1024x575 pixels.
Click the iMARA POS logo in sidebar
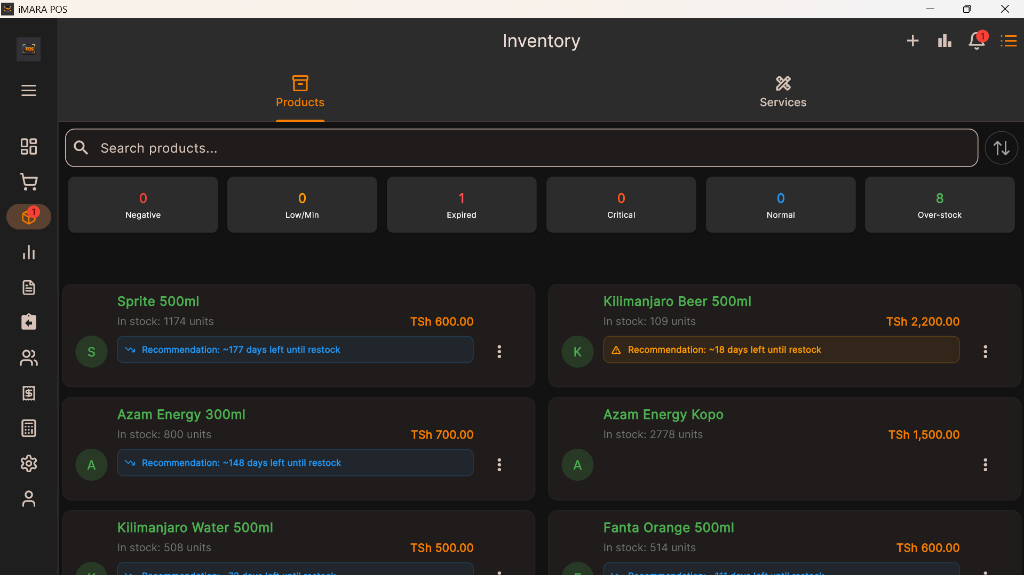coord(28,49)
